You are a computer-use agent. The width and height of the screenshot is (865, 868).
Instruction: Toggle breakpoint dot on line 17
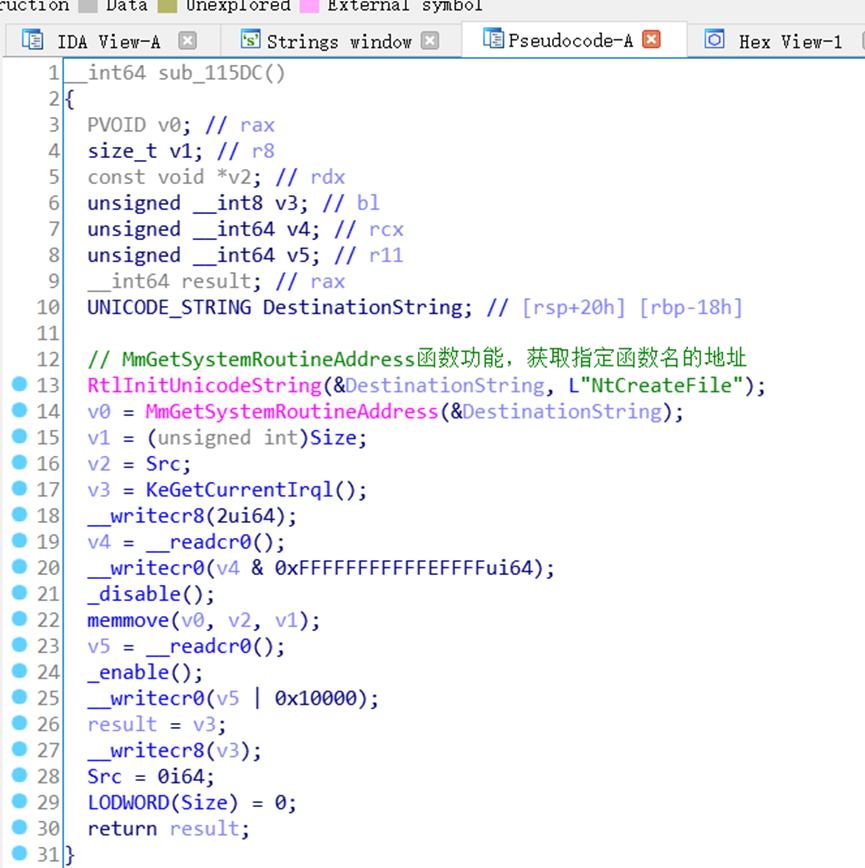19,488
